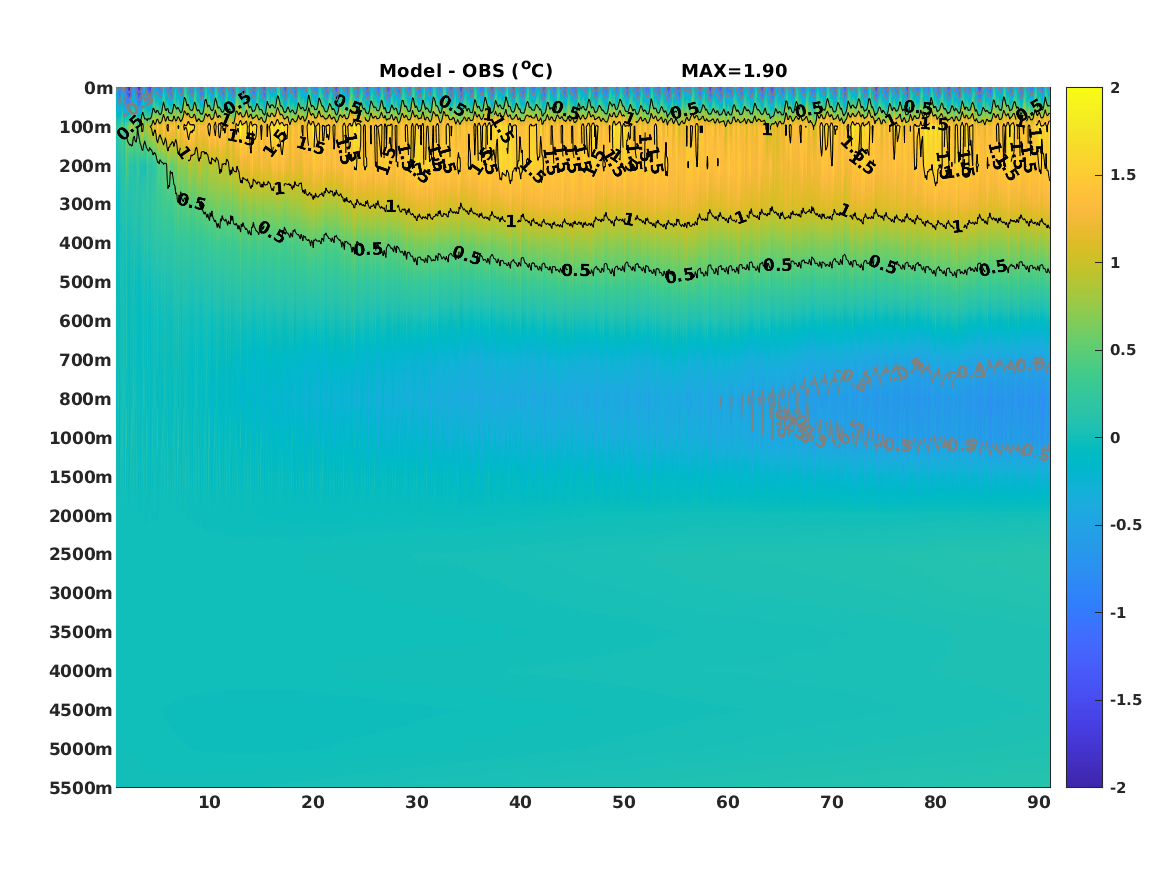Select the "0m" depth axis label
The width and height of the screenshot is (1167, 875).
pos(98,89)
